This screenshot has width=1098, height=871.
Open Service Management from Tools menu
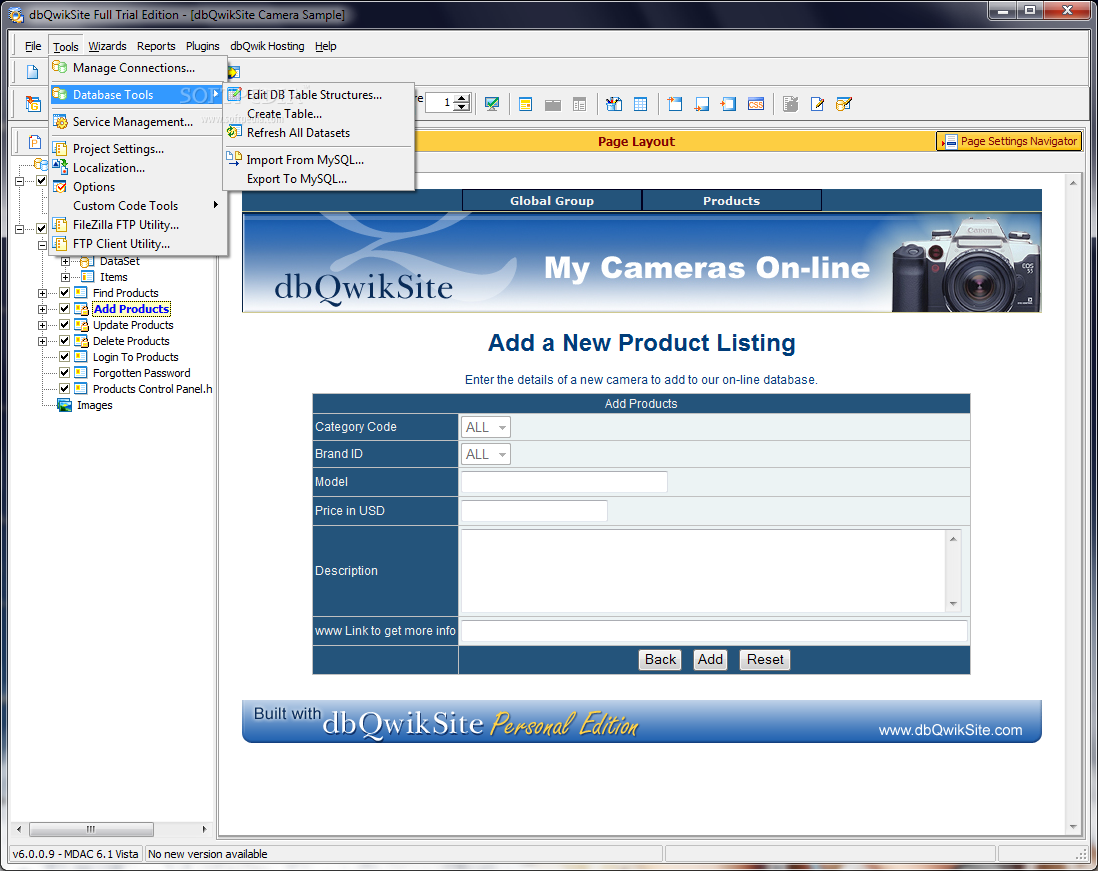tap(139, 122)
